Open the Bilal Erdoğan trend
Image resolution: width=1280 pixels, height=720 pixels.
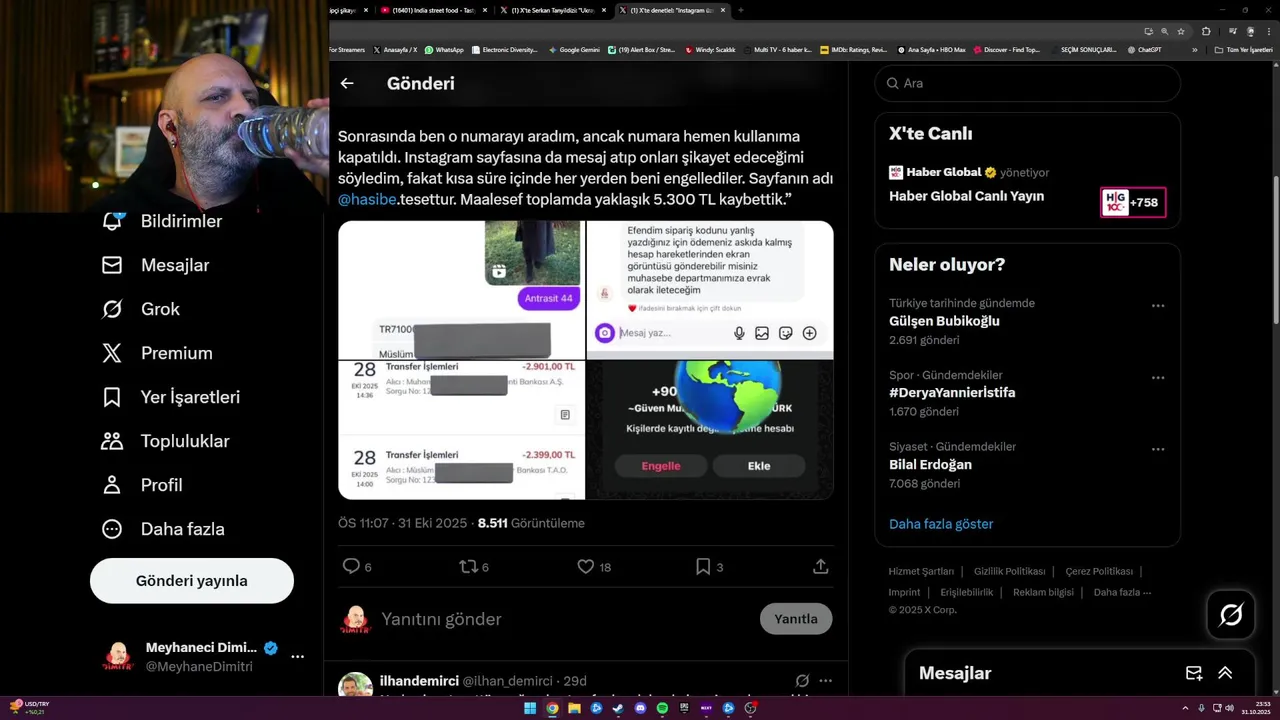(x=930, y=465)
